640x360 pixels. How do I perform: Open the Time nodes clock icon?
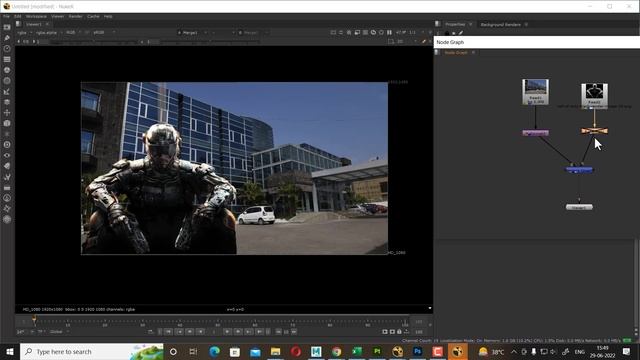[x=7, y=49]
